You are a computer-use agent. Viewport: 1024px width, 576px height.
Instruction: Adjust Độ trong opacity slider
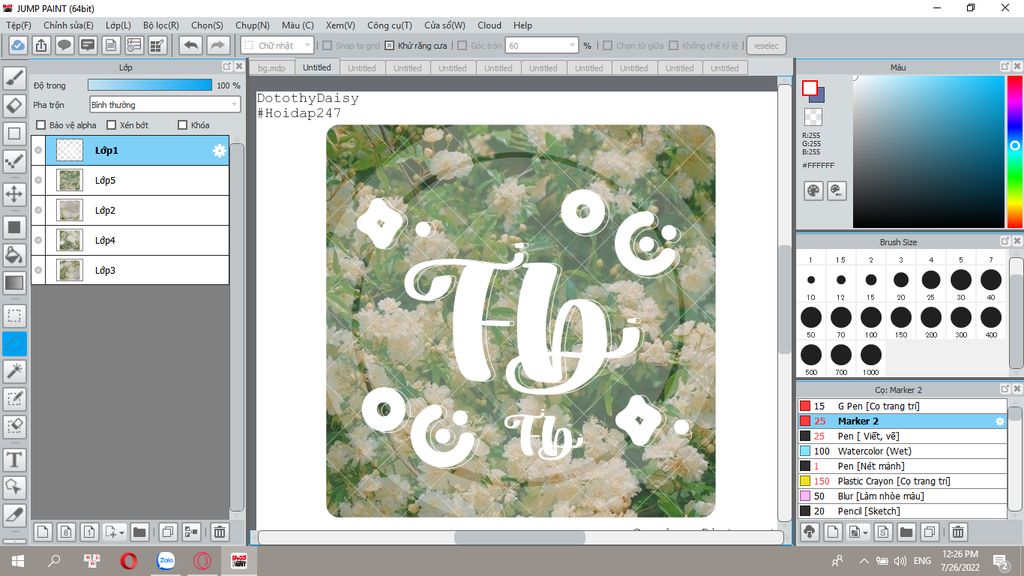click(150, 86)
